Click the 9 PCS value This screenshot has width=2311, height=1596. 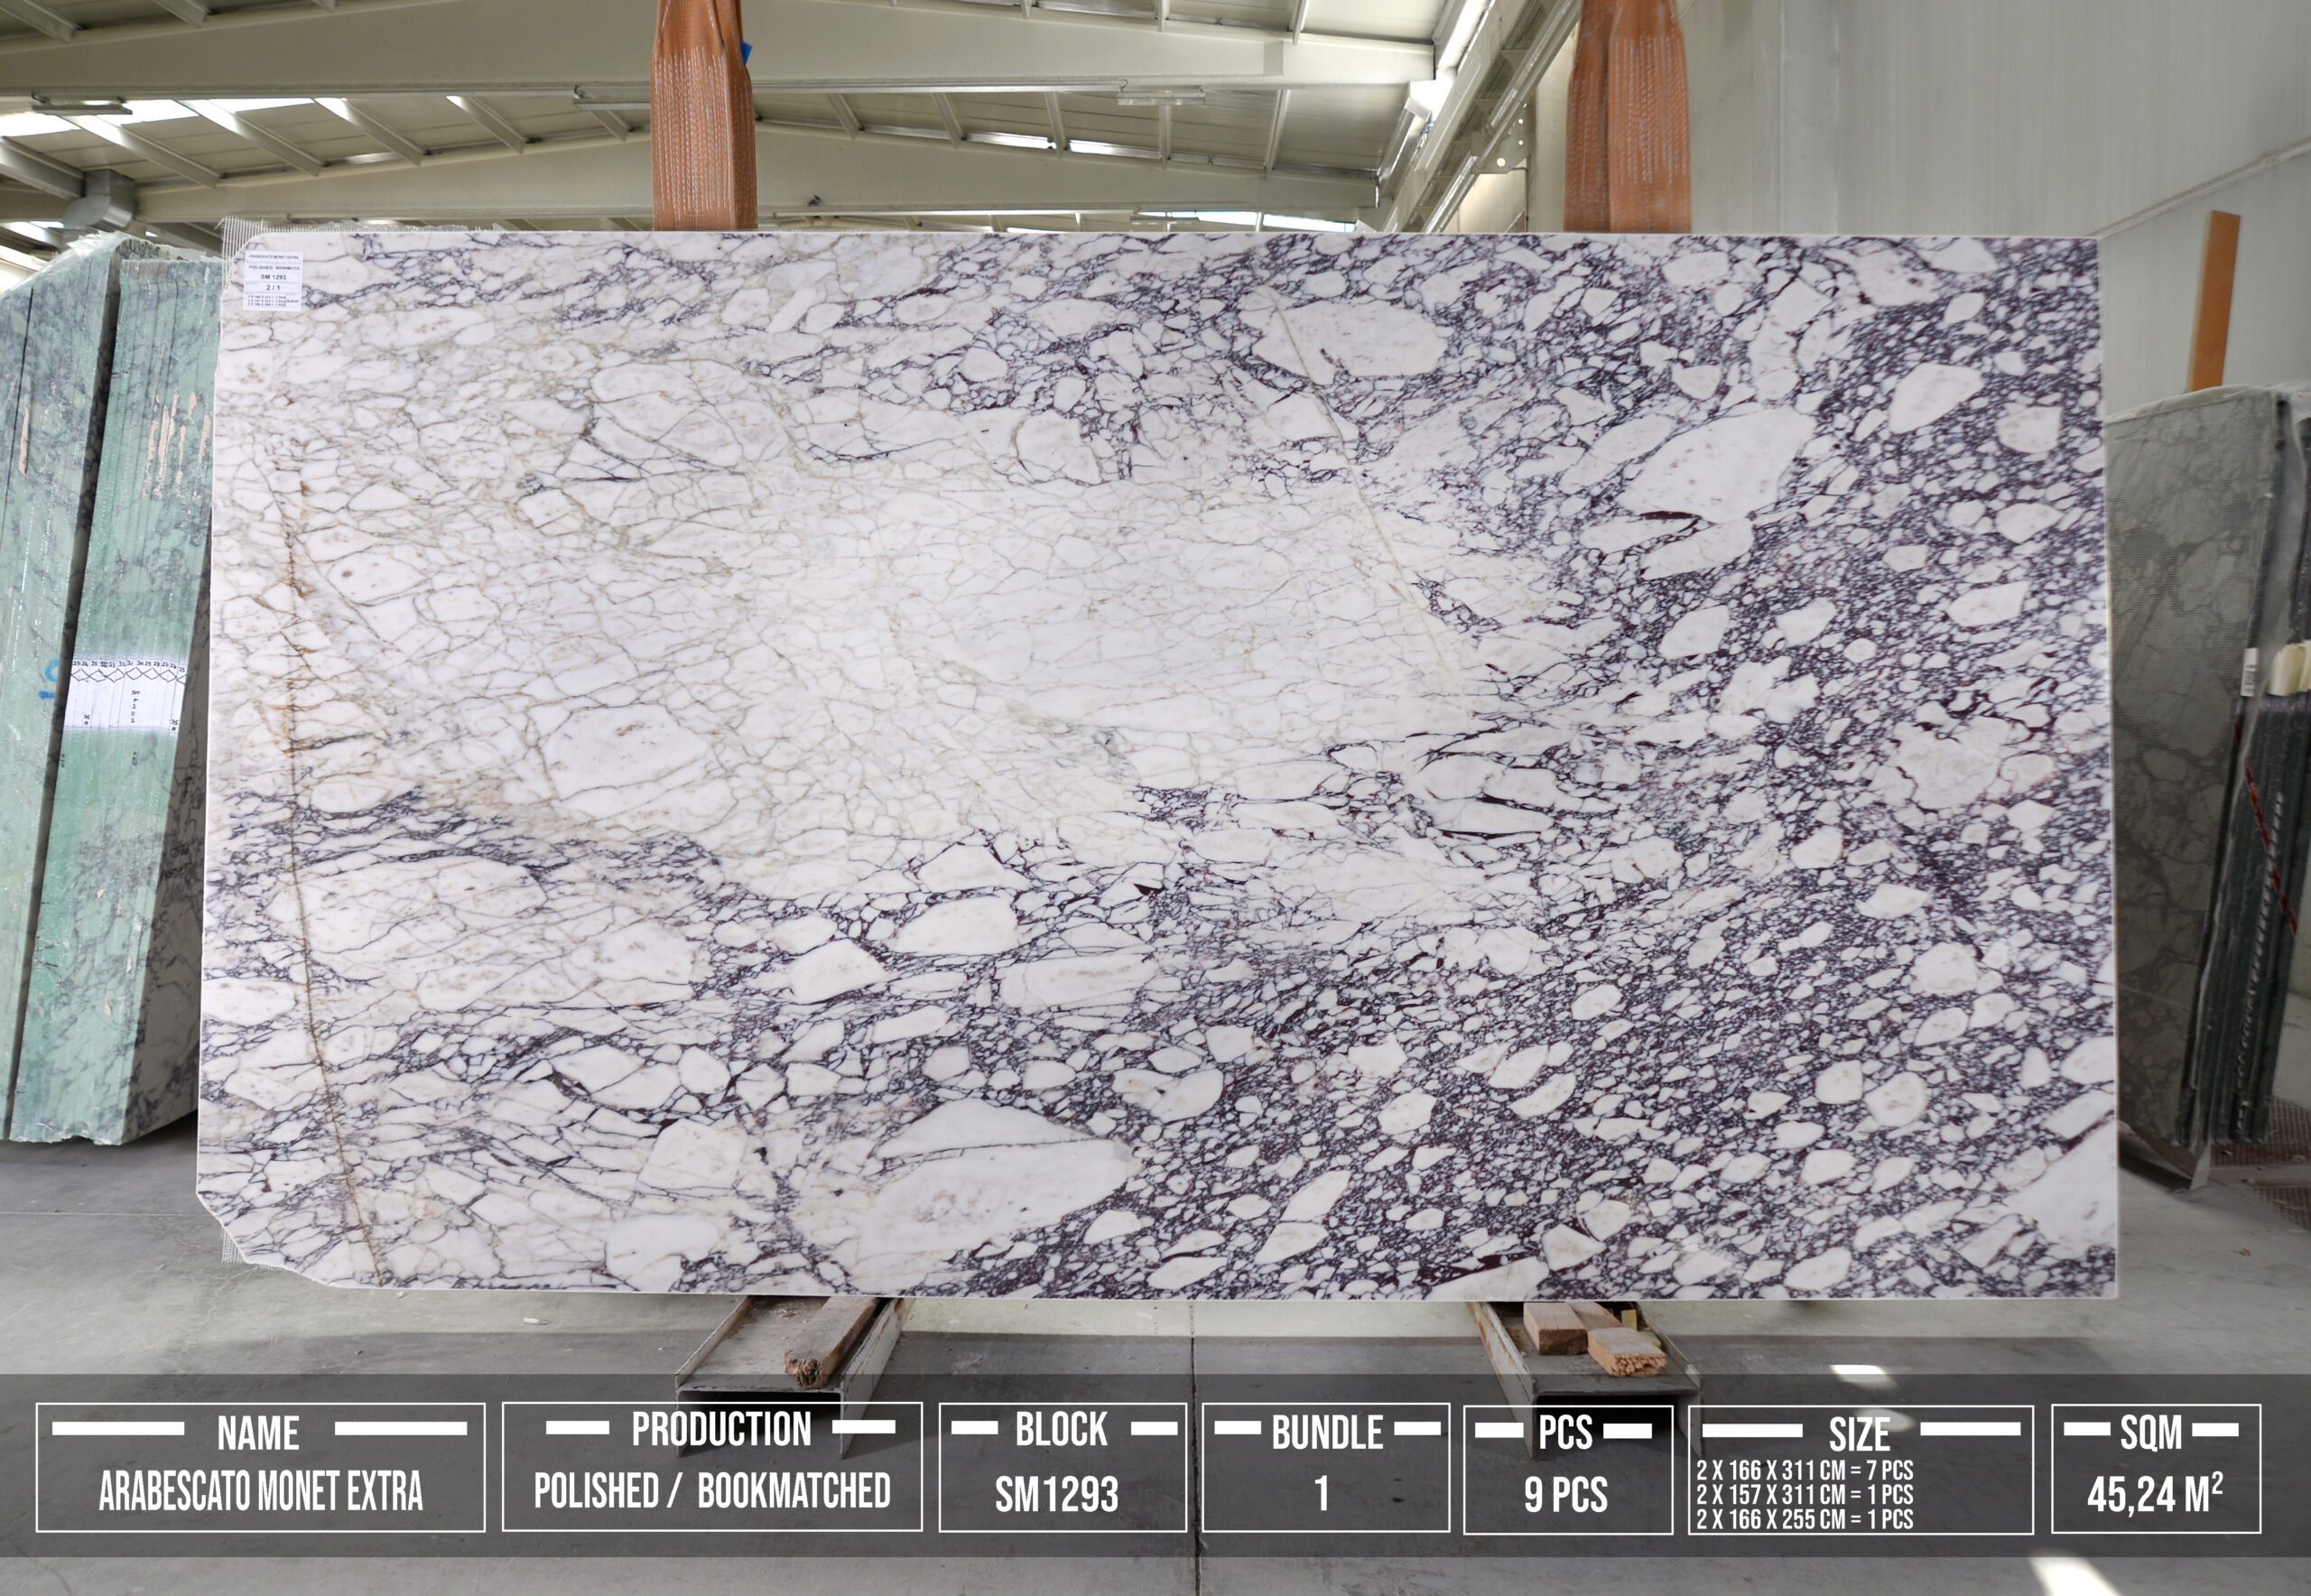click(x=1565, y=1494)
